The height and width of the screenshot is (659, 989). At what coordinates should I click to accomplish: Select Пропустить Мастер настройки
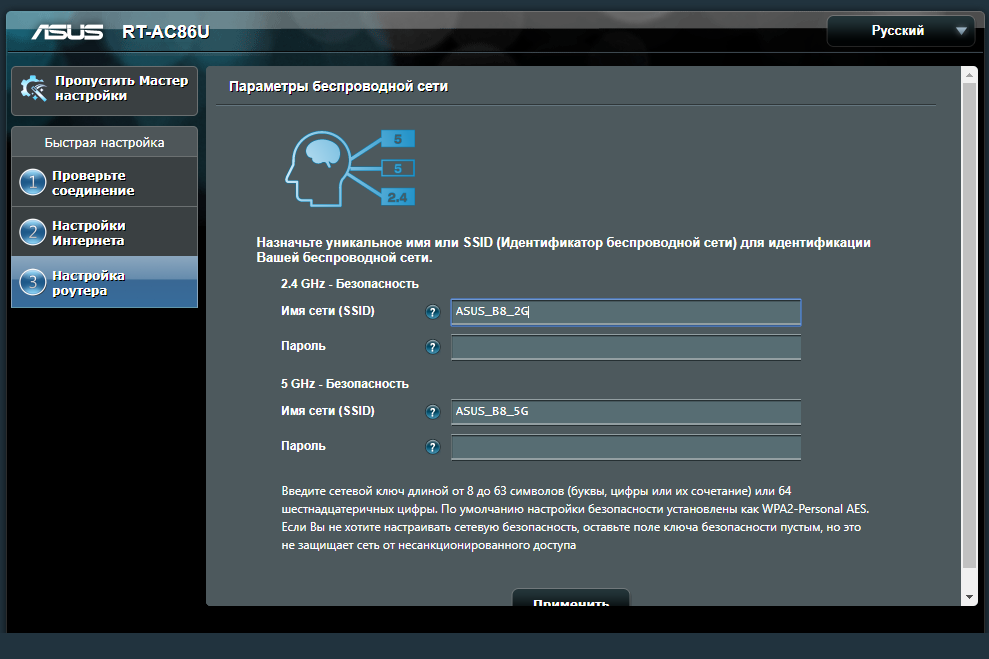pos(105,90)
